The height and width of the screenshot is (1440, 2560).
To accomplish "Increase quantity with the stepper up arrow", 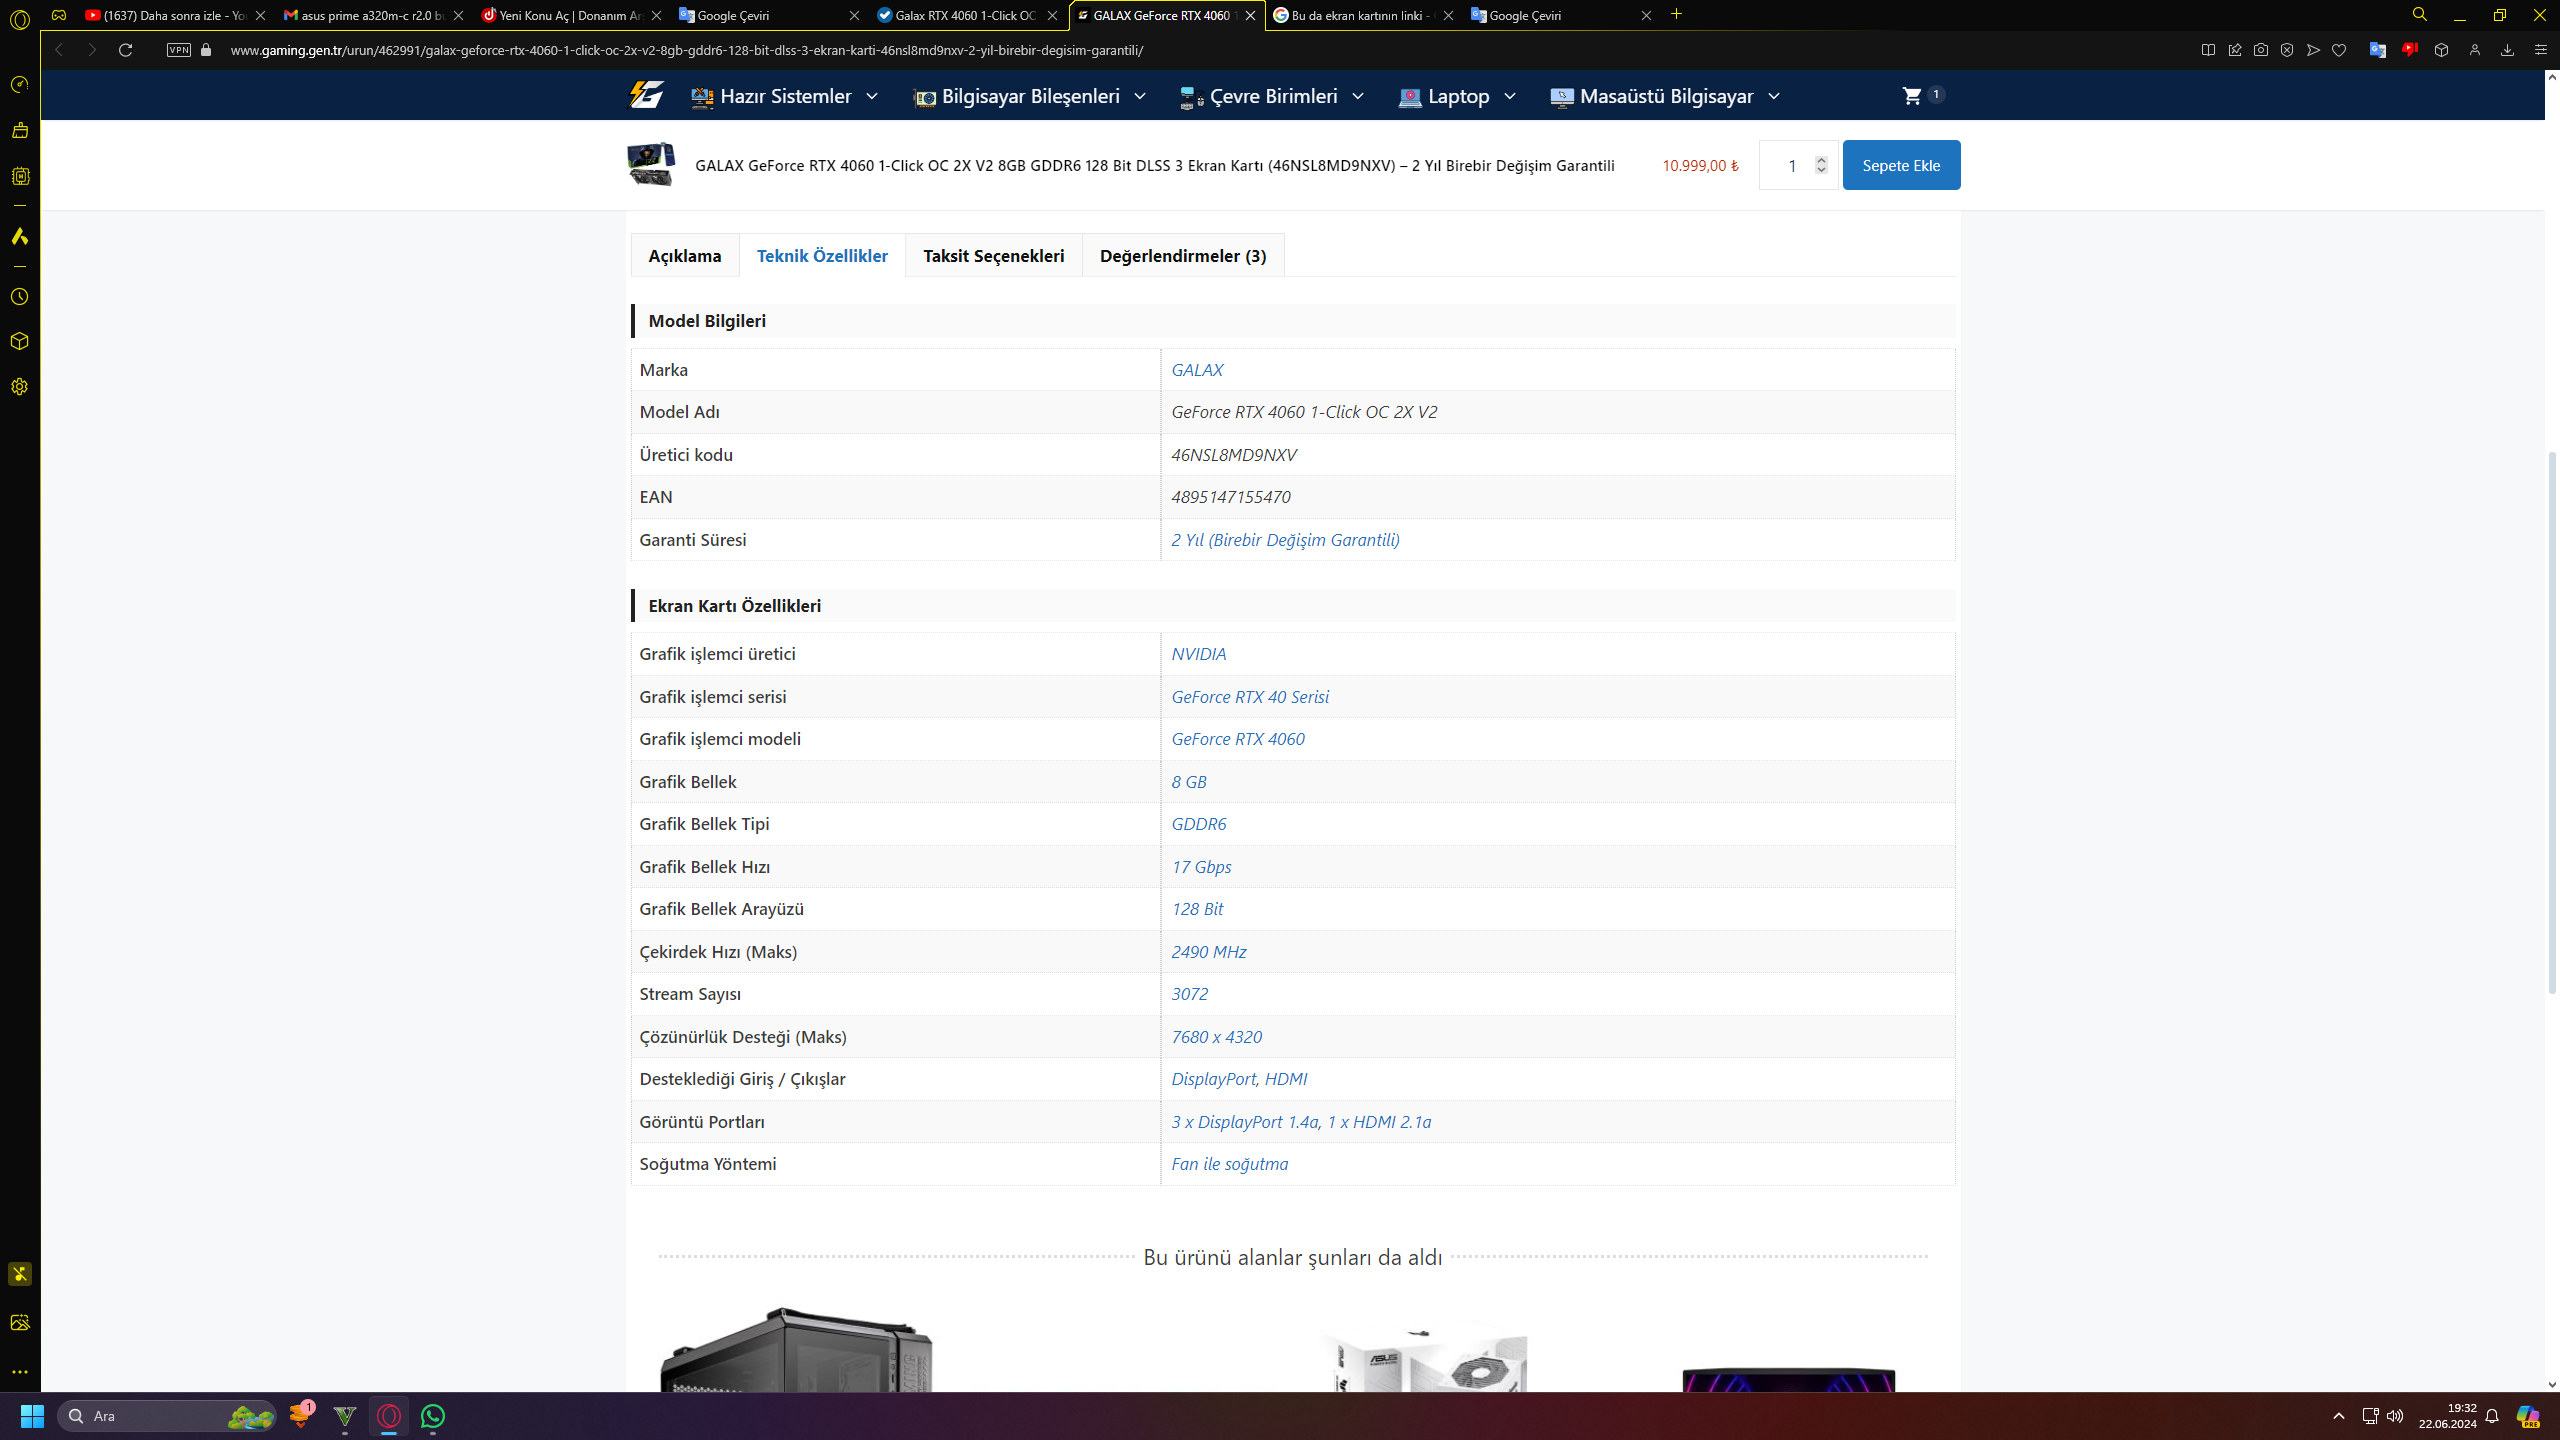I will click(x=1821, y=159).
